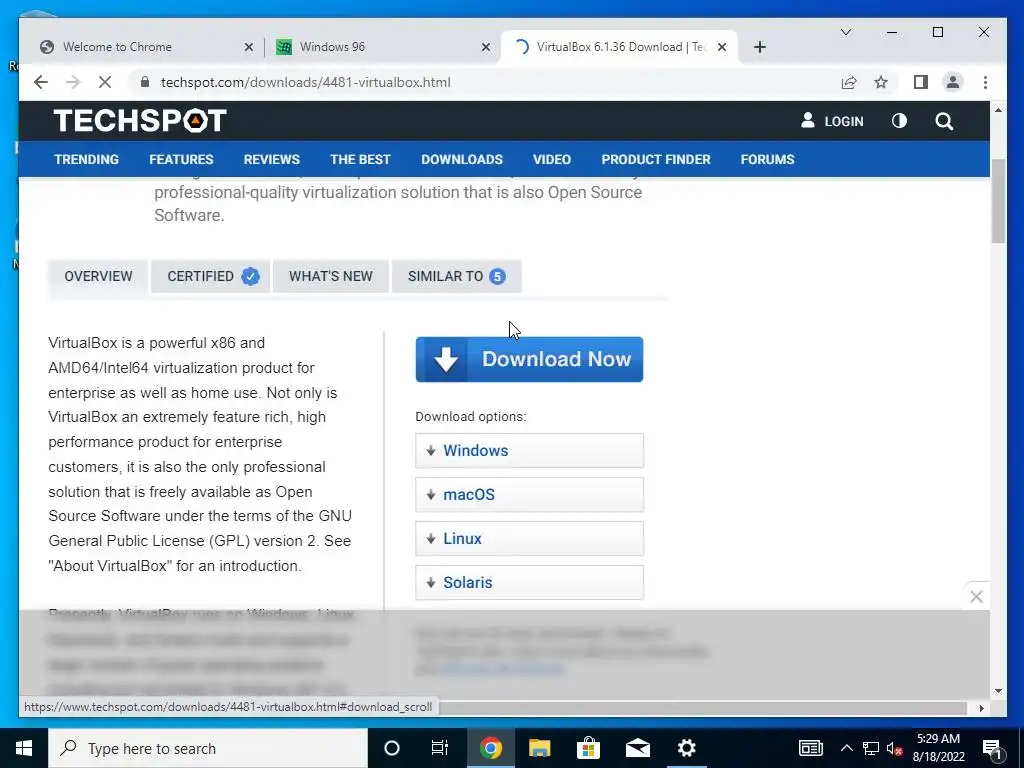
Task: Open the VIDEO nav item
Action: tap(552, 159)
